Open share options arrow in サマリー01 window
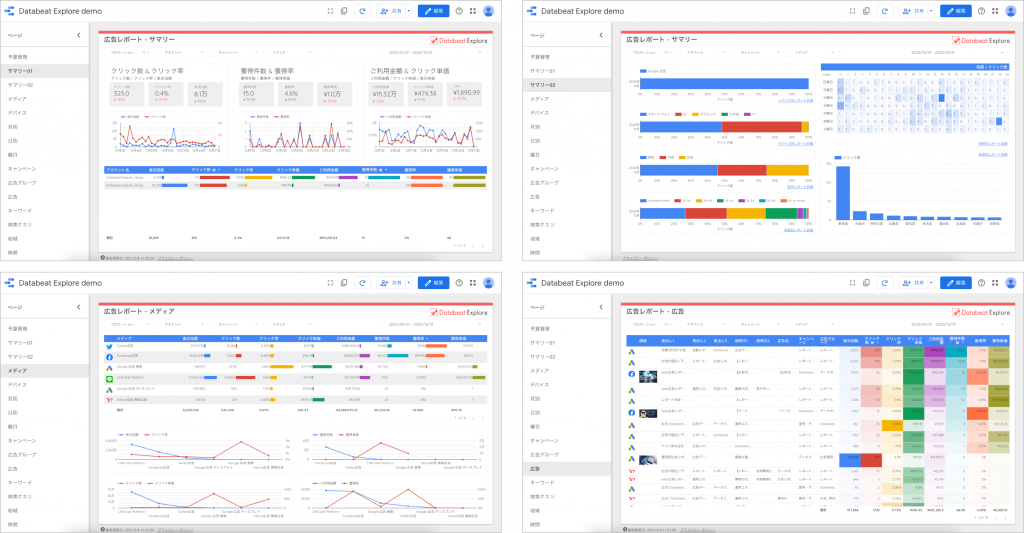 pyautogui.click(x=409, y=11)
